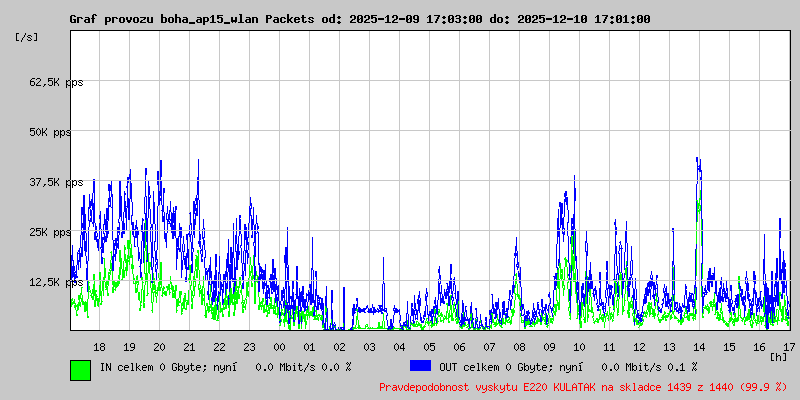The height and width of the screenshot is (400, 800).
Task: Click the hour label '06' on time axis
Action: click(460, 347)
